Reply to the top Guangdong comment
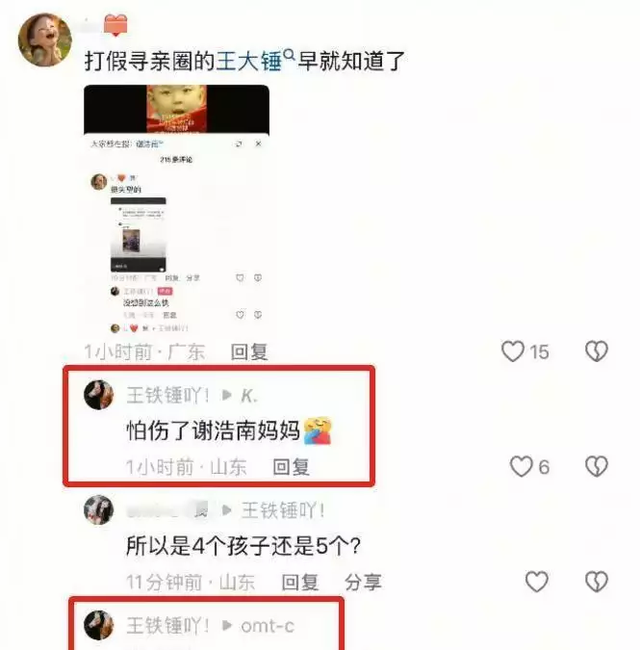Screen dimensions: 640x650 point(249,352)
